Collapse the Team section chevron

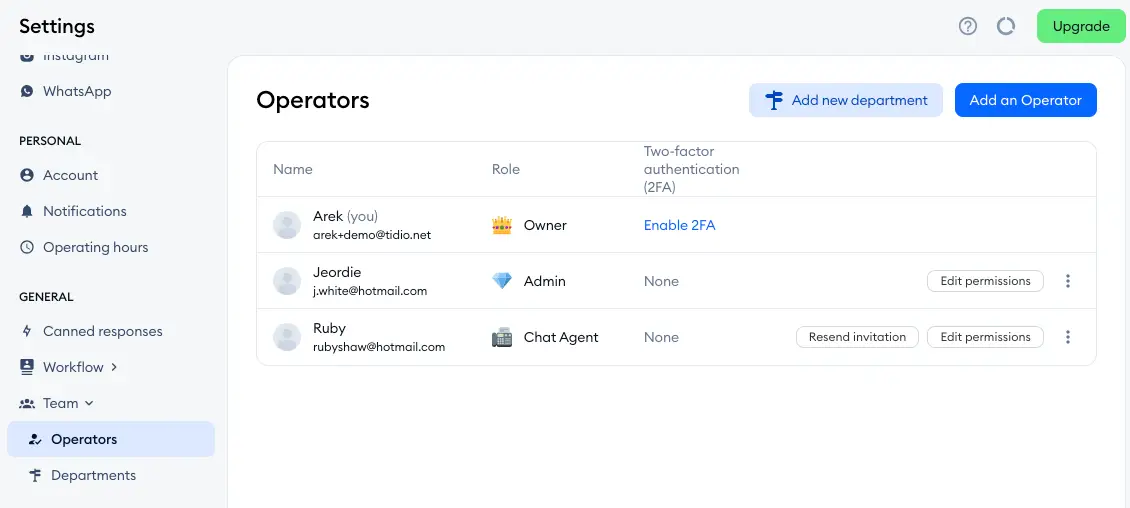pos(89,404)
